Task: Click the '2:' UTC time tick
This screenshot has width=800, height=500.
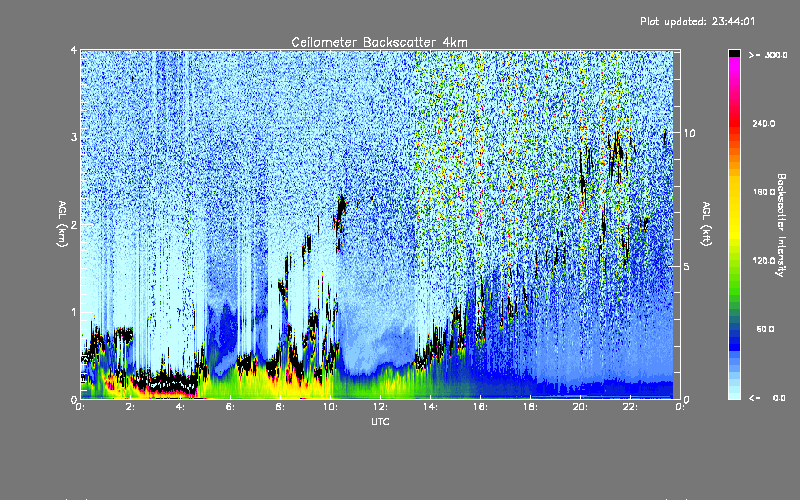Action: (x=131, y=407)
